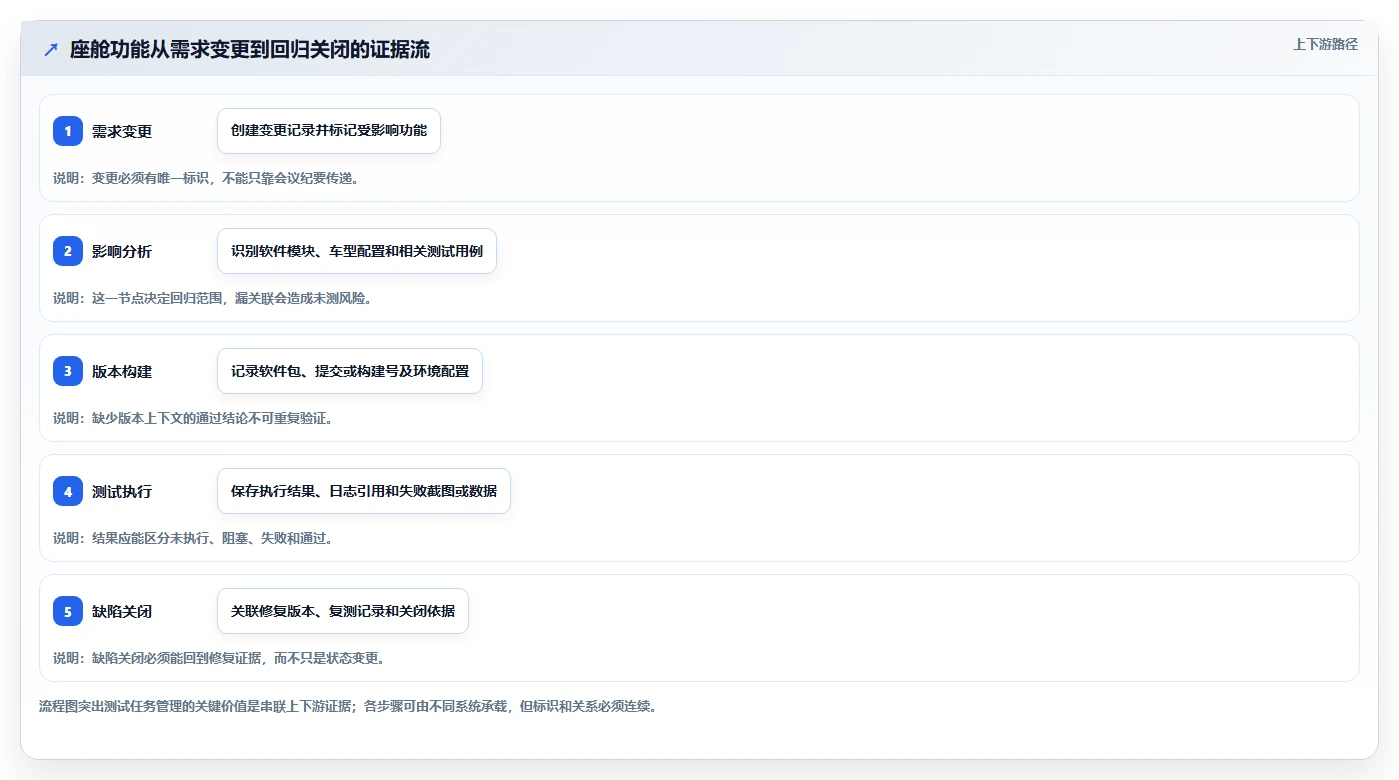Select the 影响分析 step title
Screen dimensions: 1399x780
pyautogui.click(x=122, y=251)
